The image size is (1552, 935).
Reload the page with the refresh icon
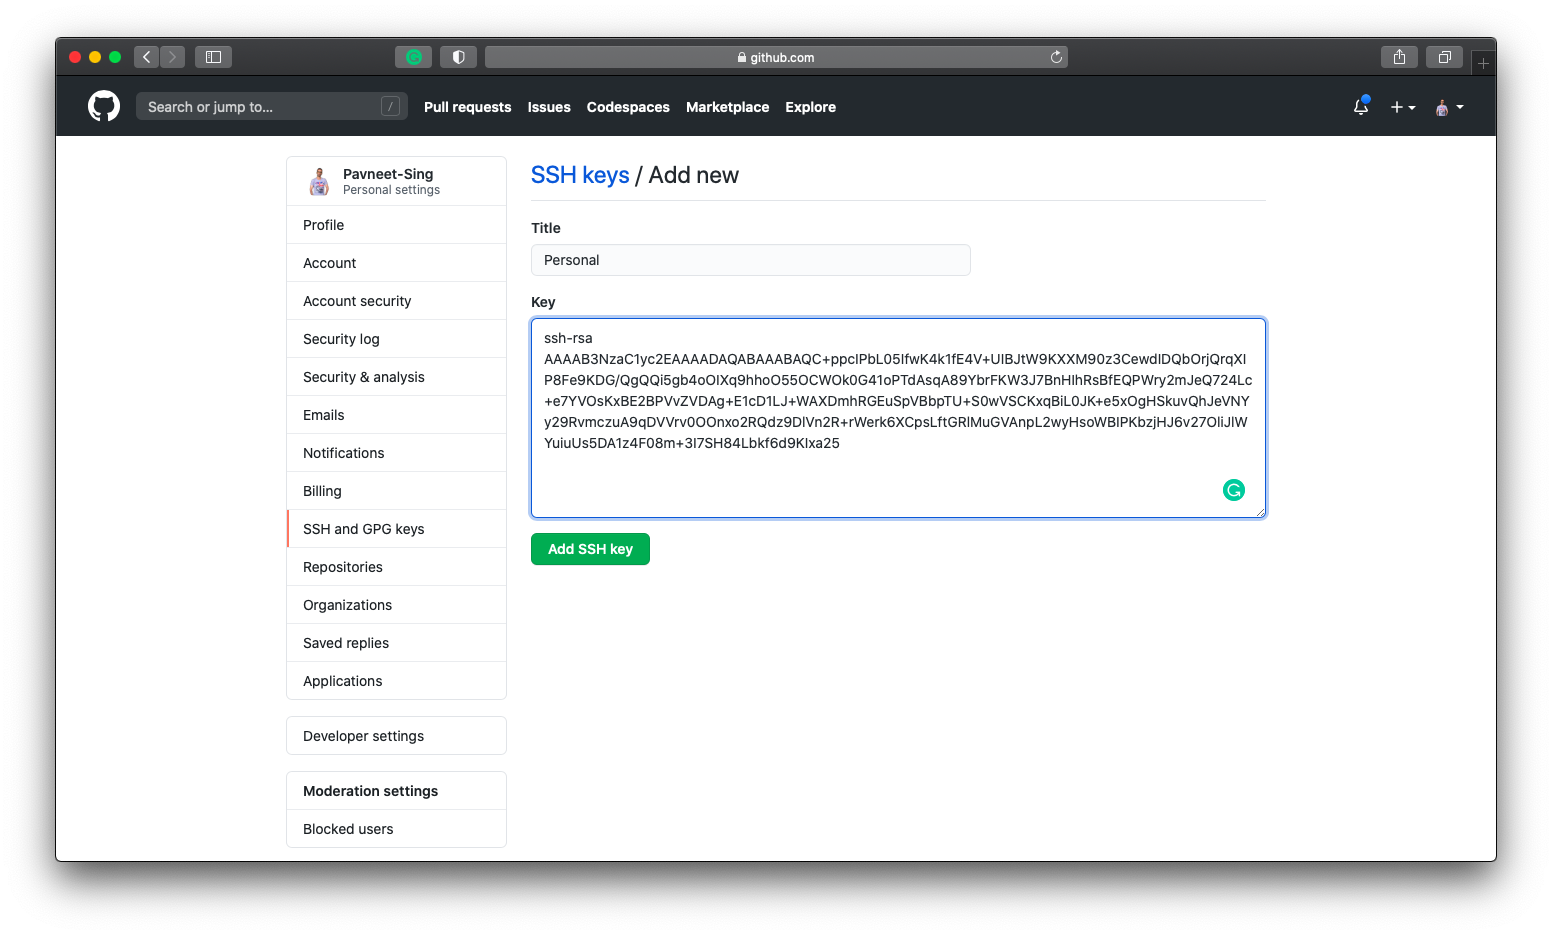coord(1056,57)
